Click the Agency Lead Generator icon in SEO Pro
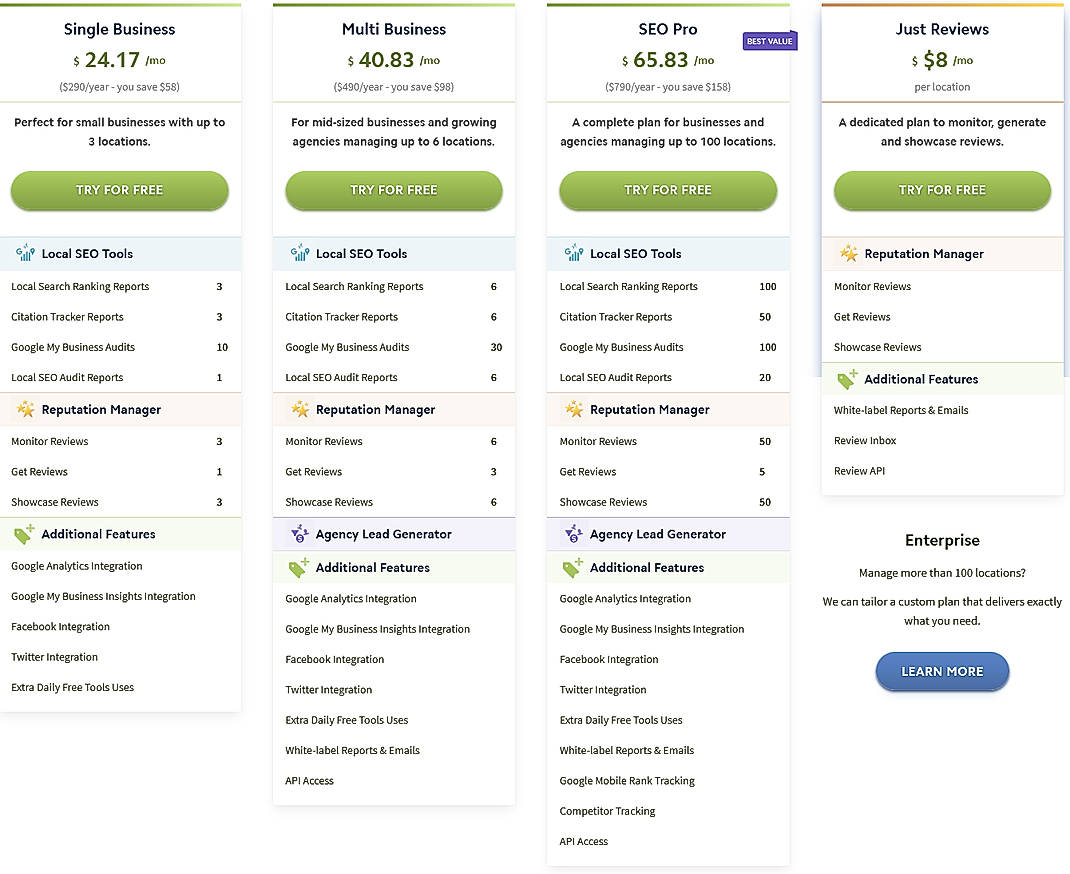This screenshot has height=874, width=1070. point(573,534)
